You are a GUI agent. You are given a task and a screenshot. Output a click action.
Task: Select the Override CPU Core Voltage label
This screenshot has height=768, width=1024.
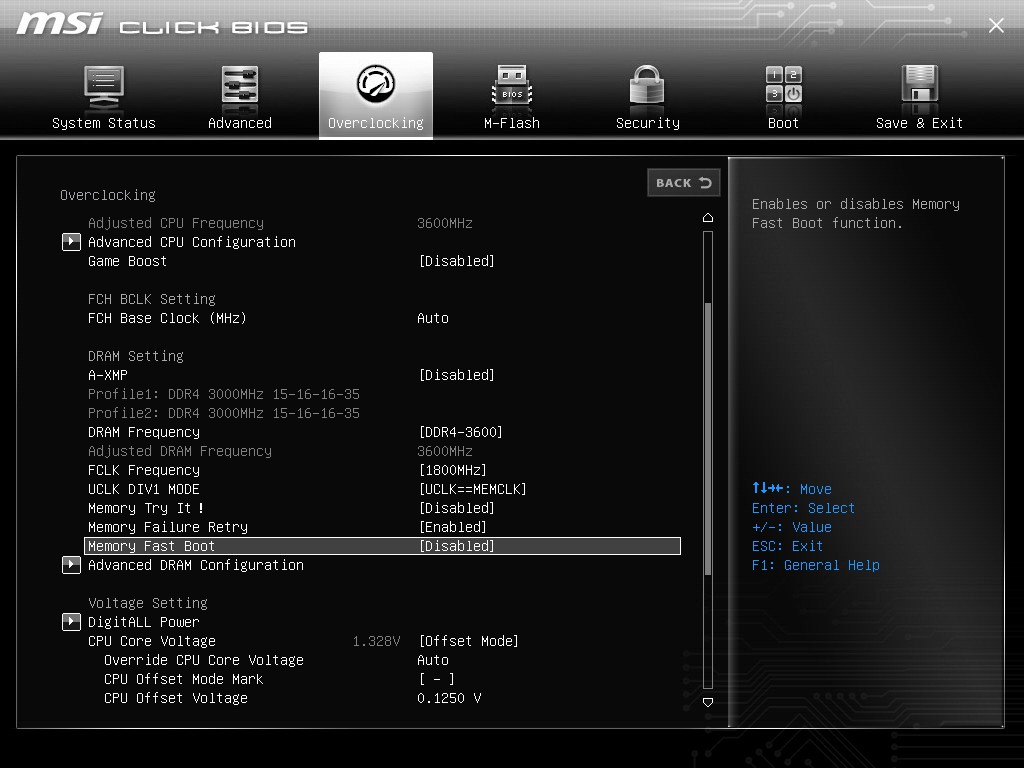pos(204,660)
